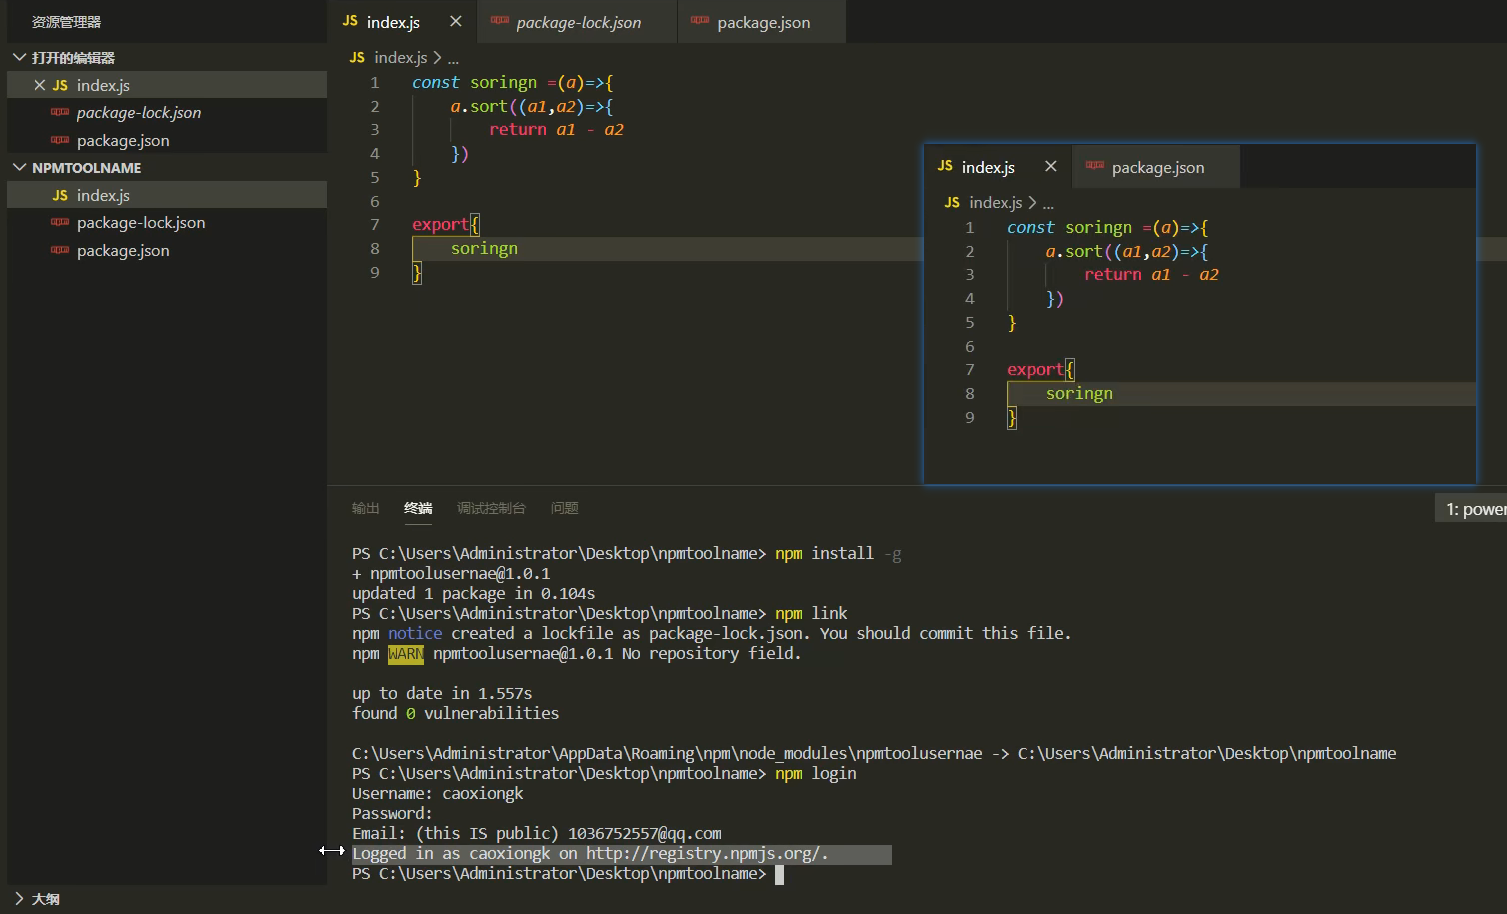Image resolution: width=1507 pixels, height=914 pixels.
Task: Click the 资源管理器 explorer title
Action: click(x=66, y=21)
